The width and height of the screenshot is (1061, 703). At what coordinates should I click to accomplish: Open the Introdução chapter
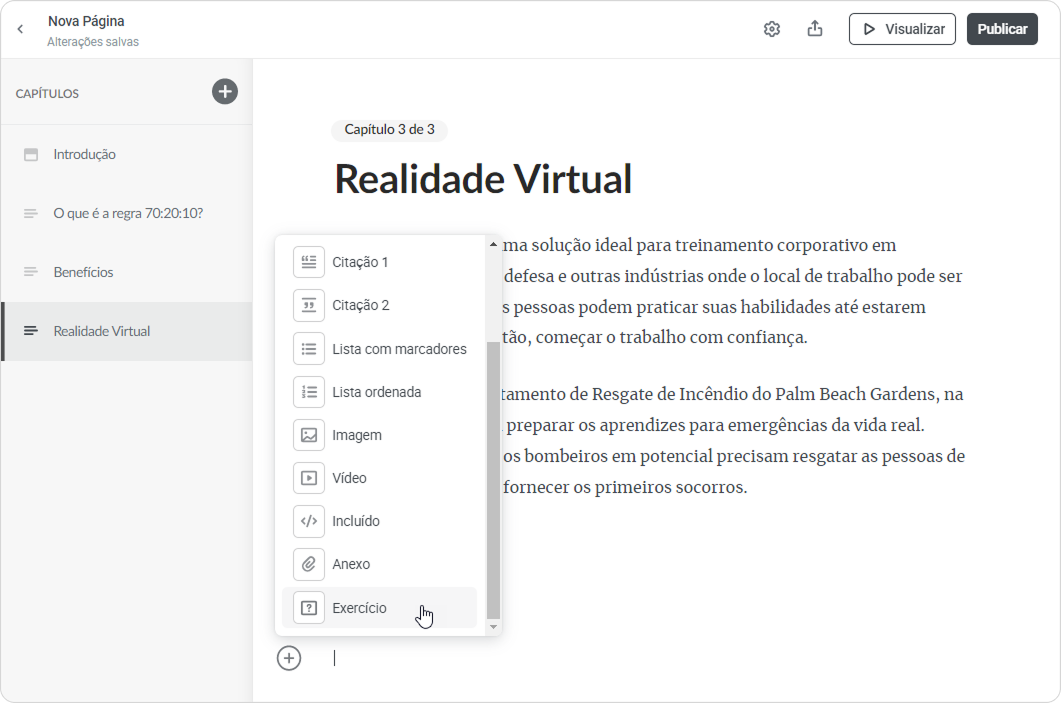[x=85, y=154]
